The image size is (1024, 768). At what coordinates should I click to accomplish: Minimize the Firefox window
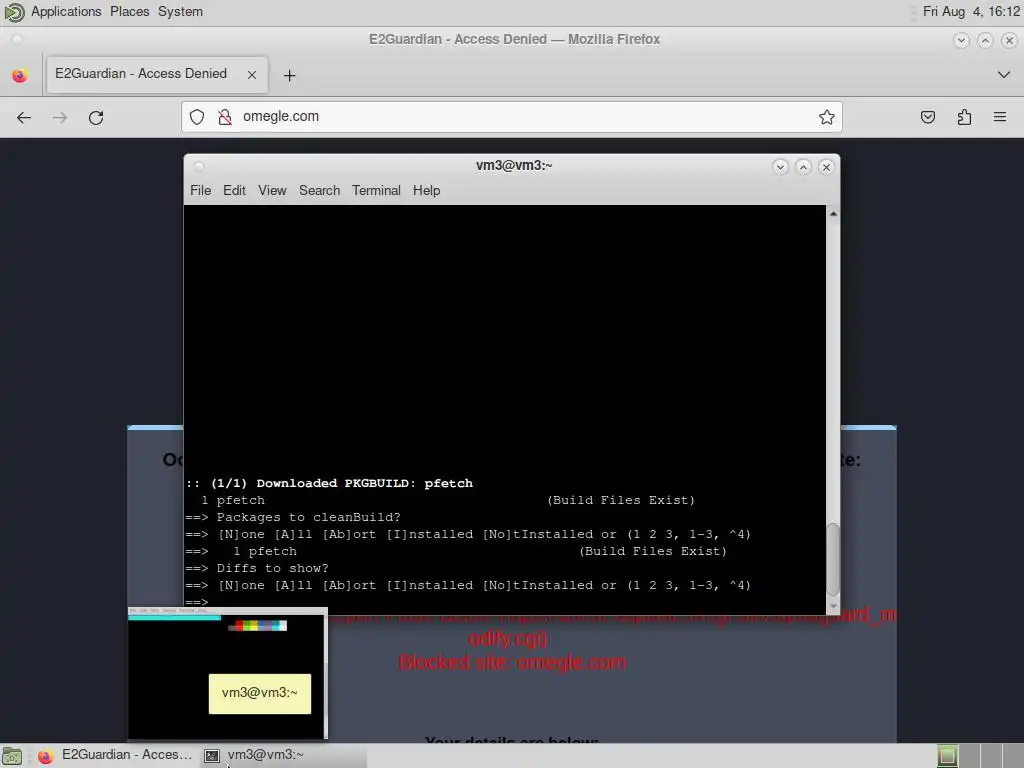(961, 40)
